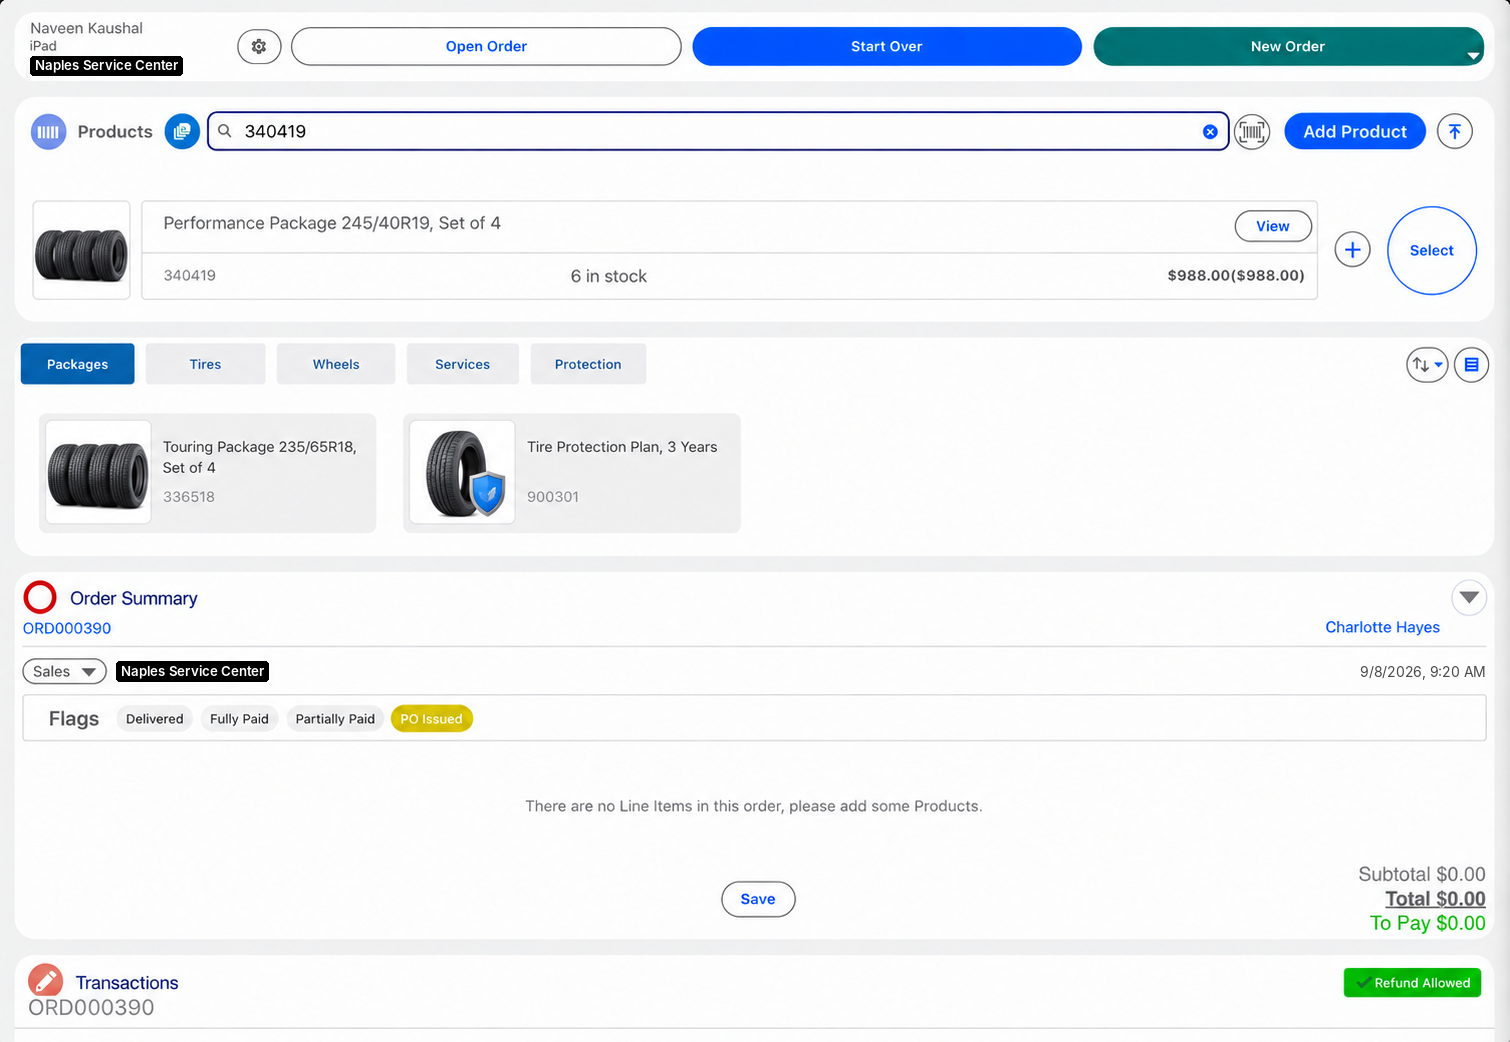Viewport: 1510px width, 1042px height.
Task: Open the sort order dropdown
Action: coord(1427,365)
